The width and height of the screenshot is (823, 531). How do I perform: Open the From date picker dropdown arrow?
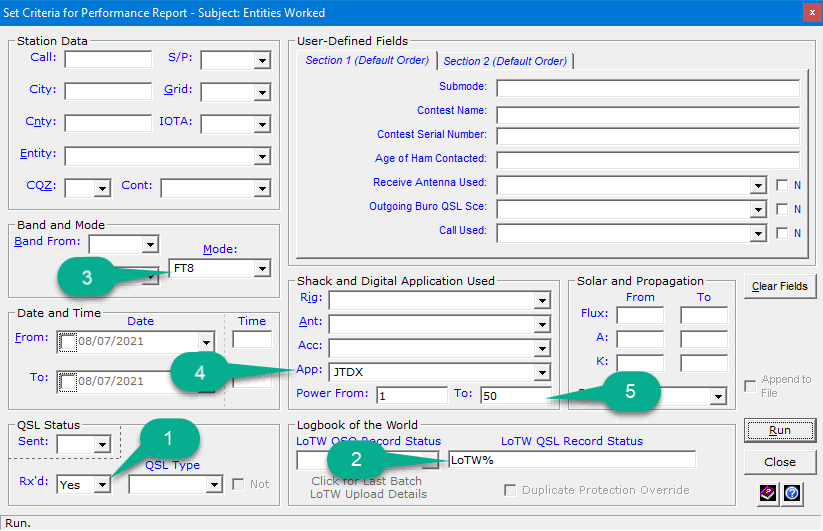(x=206, y=343)
